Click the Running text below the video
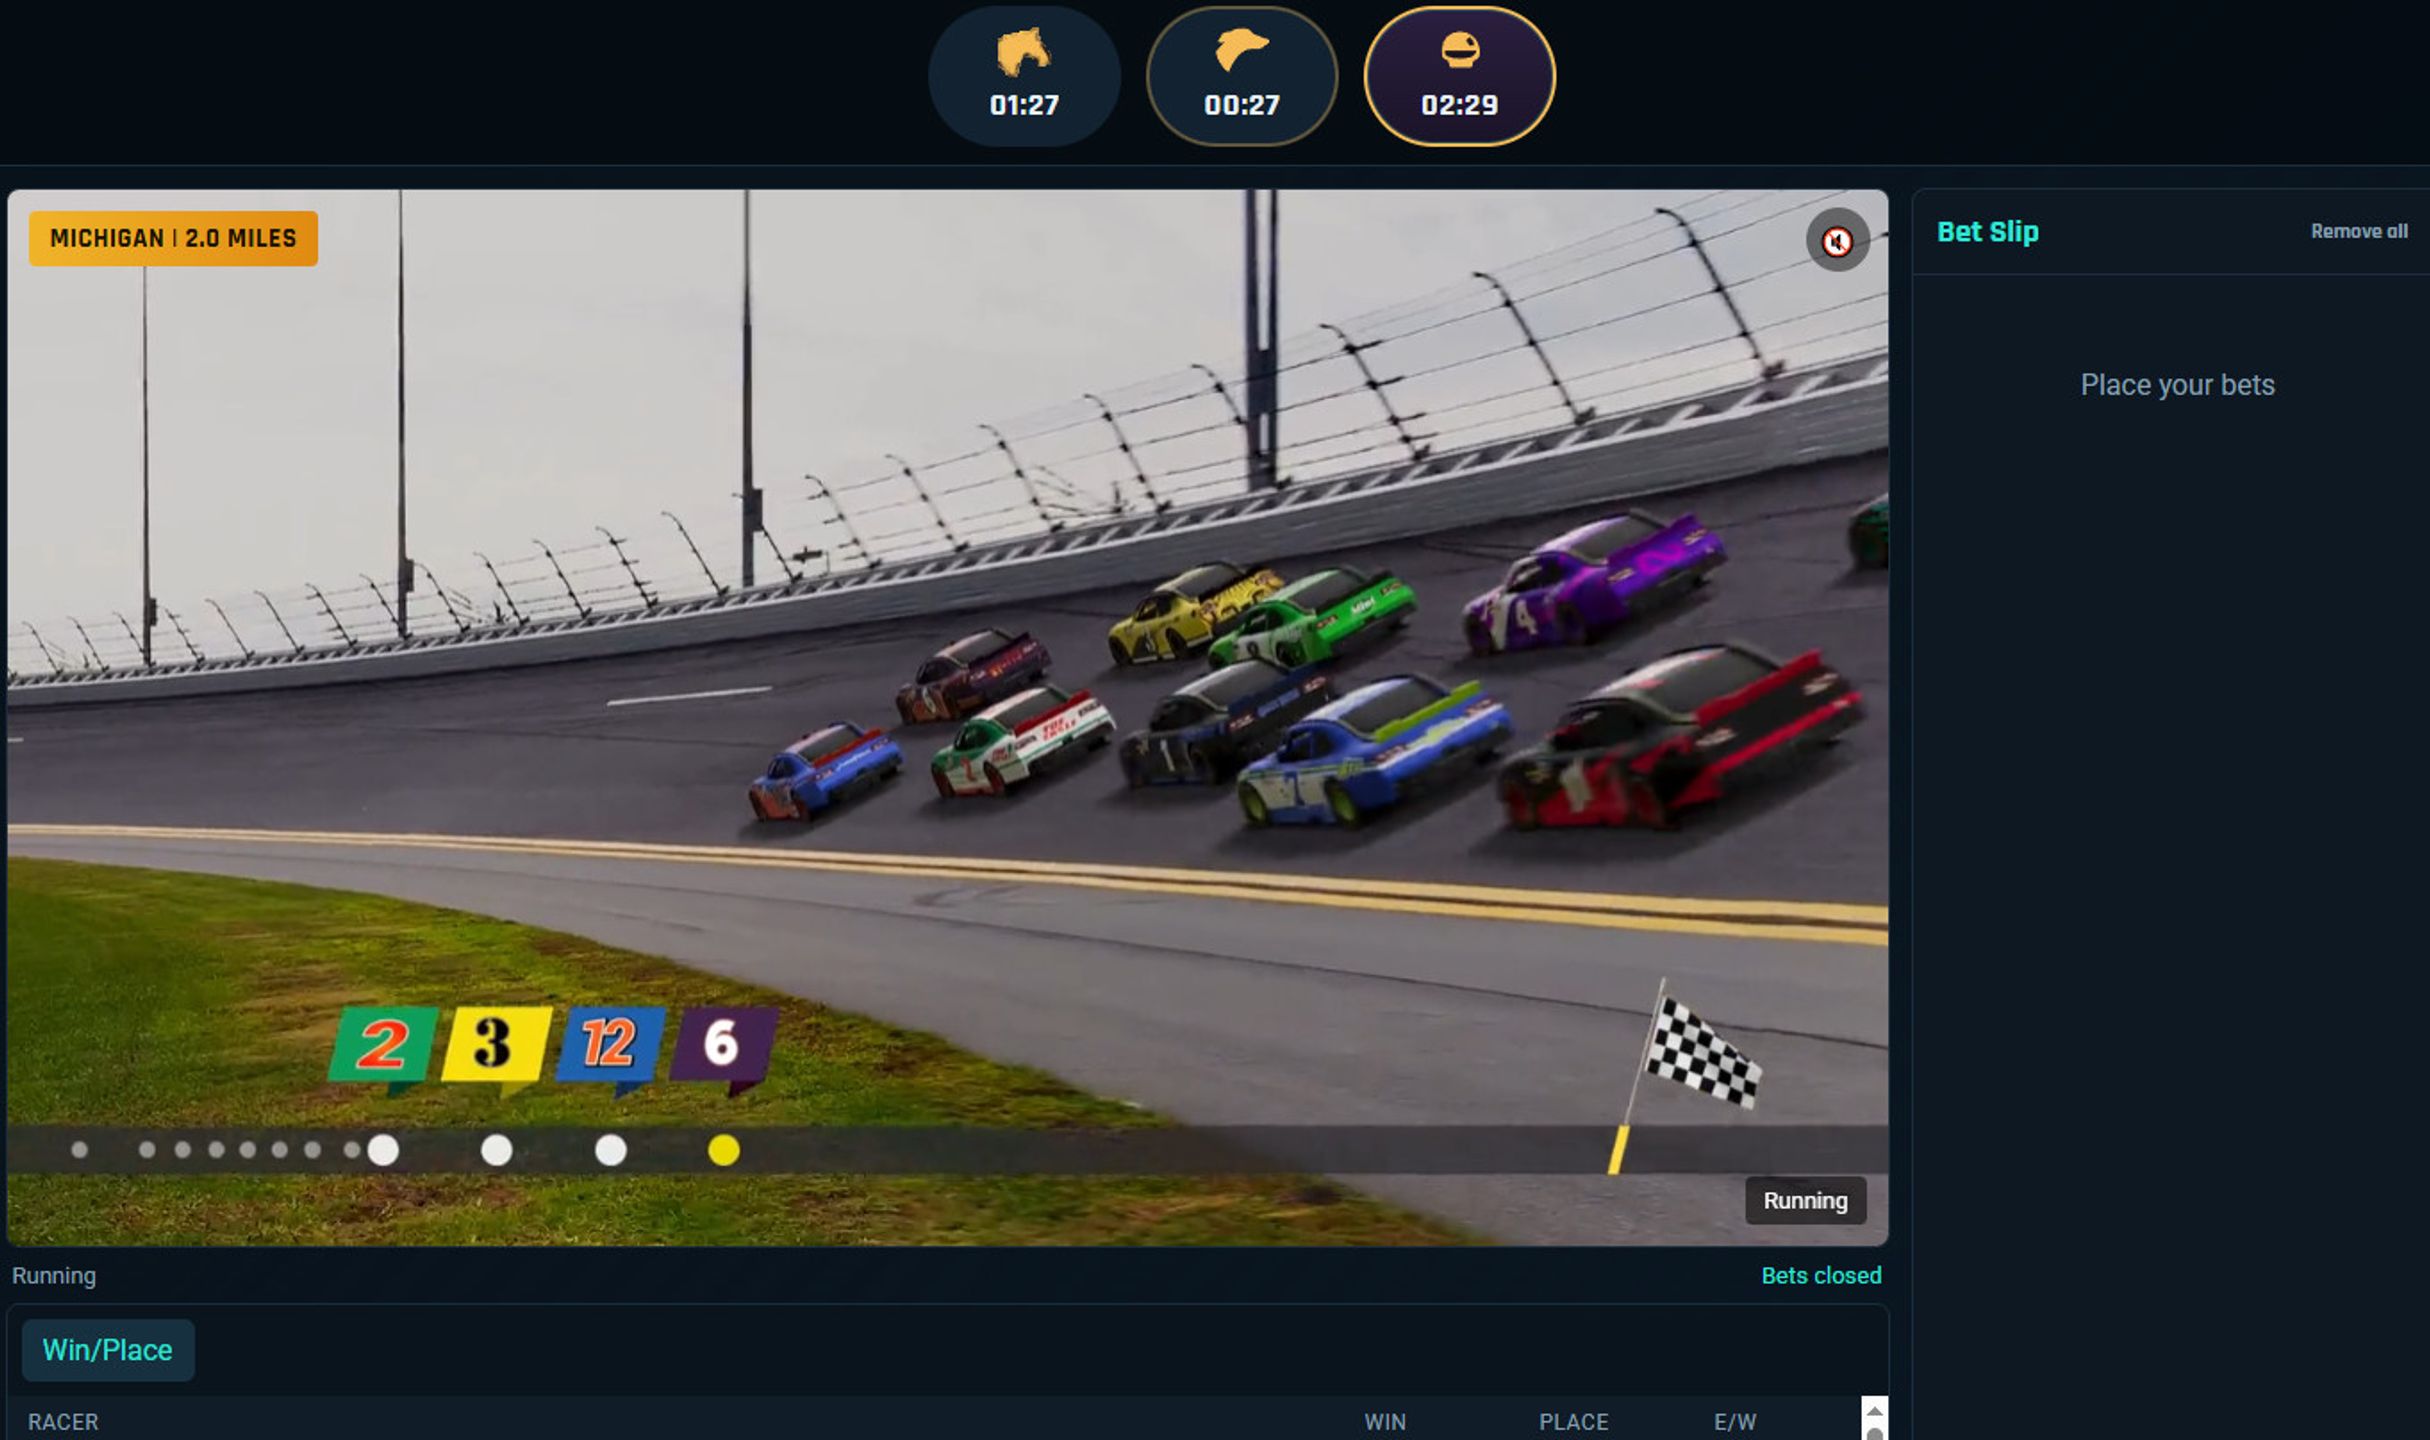 (54, 1276)
